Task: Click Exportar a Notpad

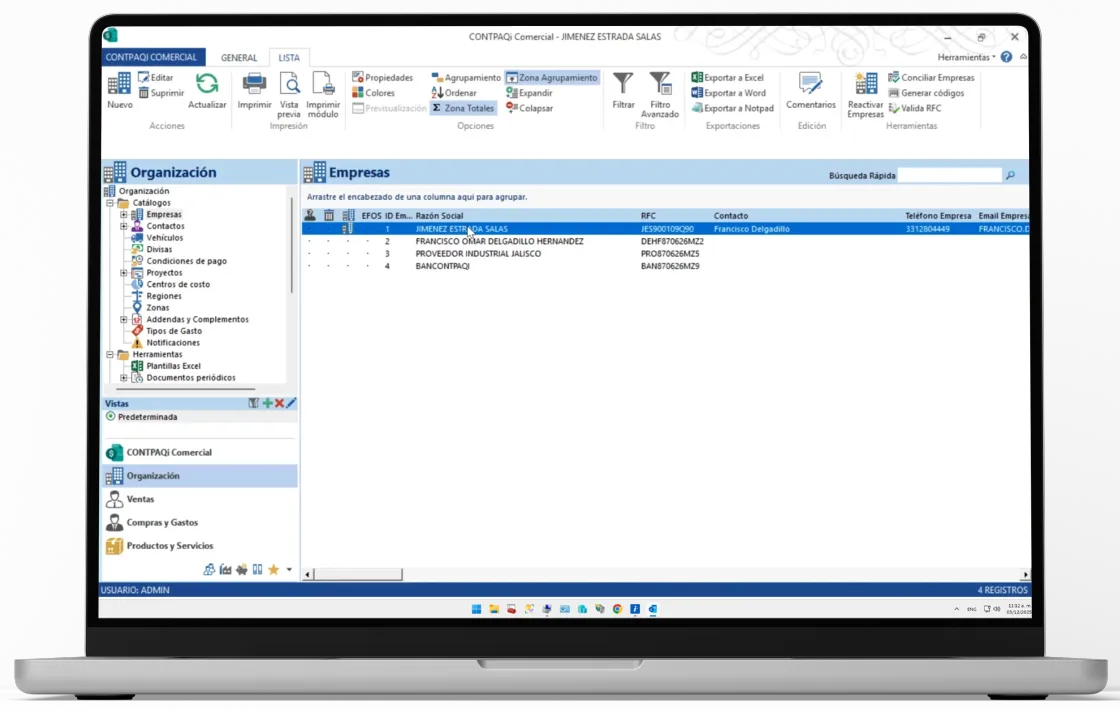Action: pos(732,108)
